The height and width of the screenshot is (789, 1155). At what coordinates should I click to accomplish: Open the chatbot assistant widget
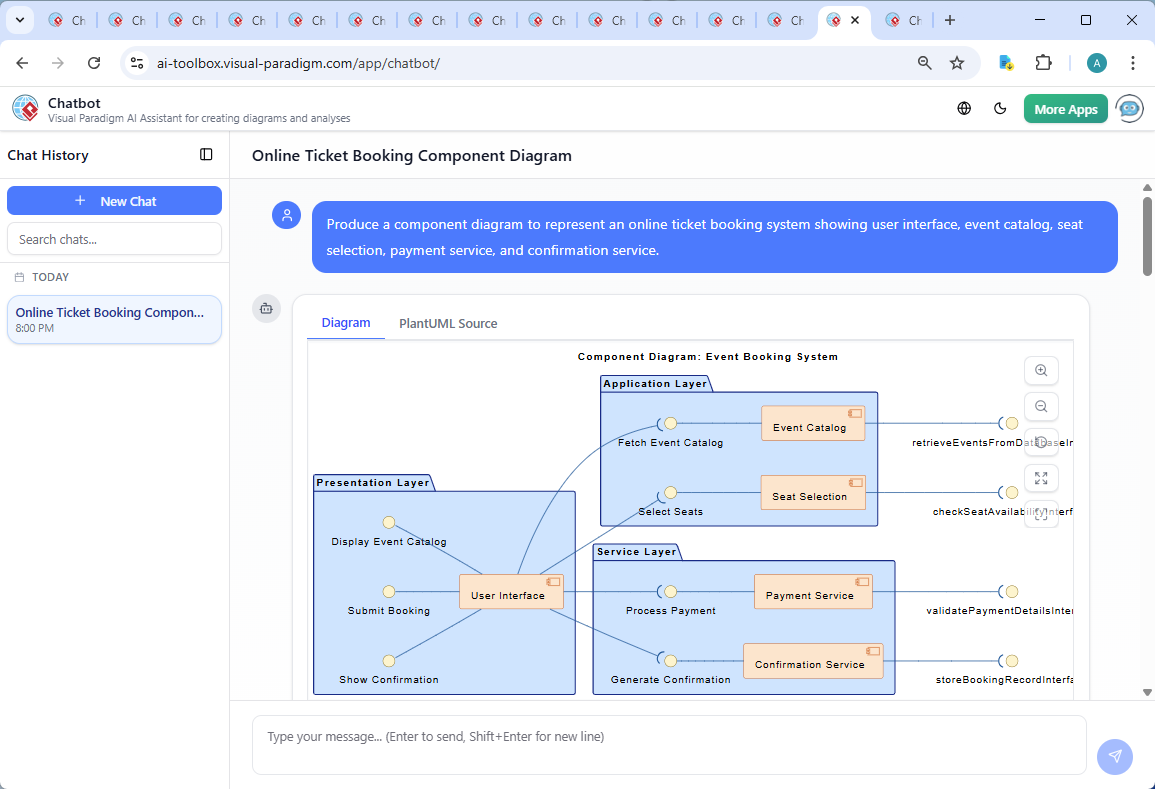click(x=1129, y=108)
